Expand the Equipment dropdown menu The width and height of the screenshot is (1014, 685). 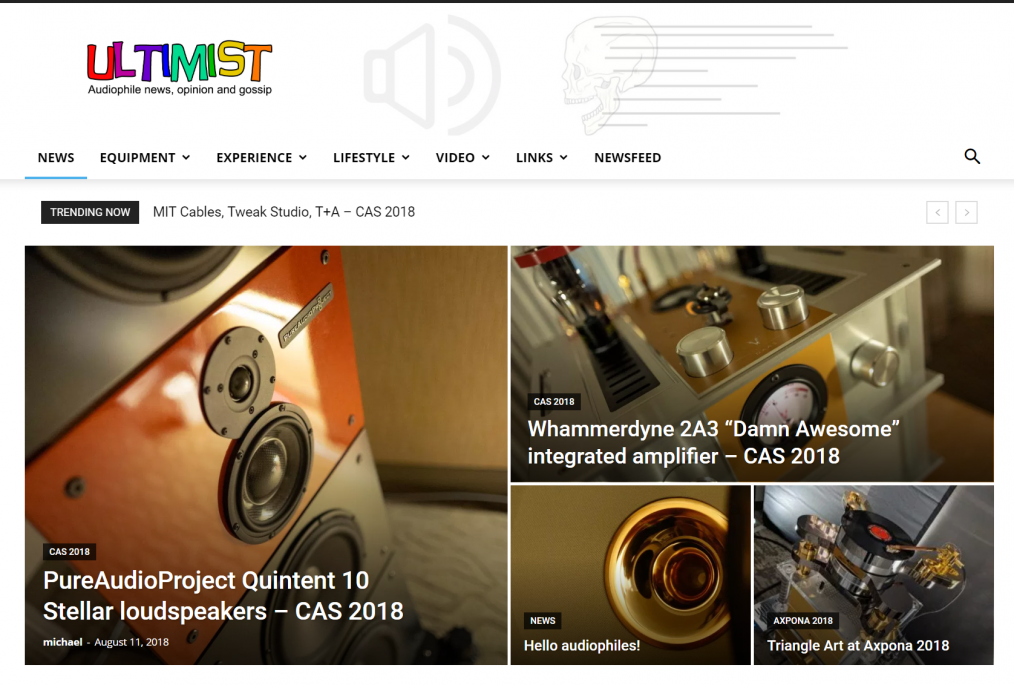coord(145,158)
